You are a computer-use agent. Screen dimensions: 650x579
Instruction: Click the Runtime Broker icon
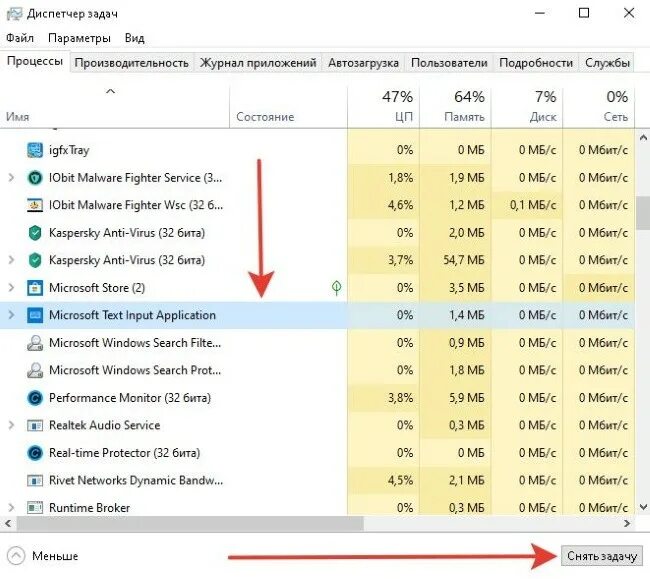pyautogui.click(x=35, y=507)
